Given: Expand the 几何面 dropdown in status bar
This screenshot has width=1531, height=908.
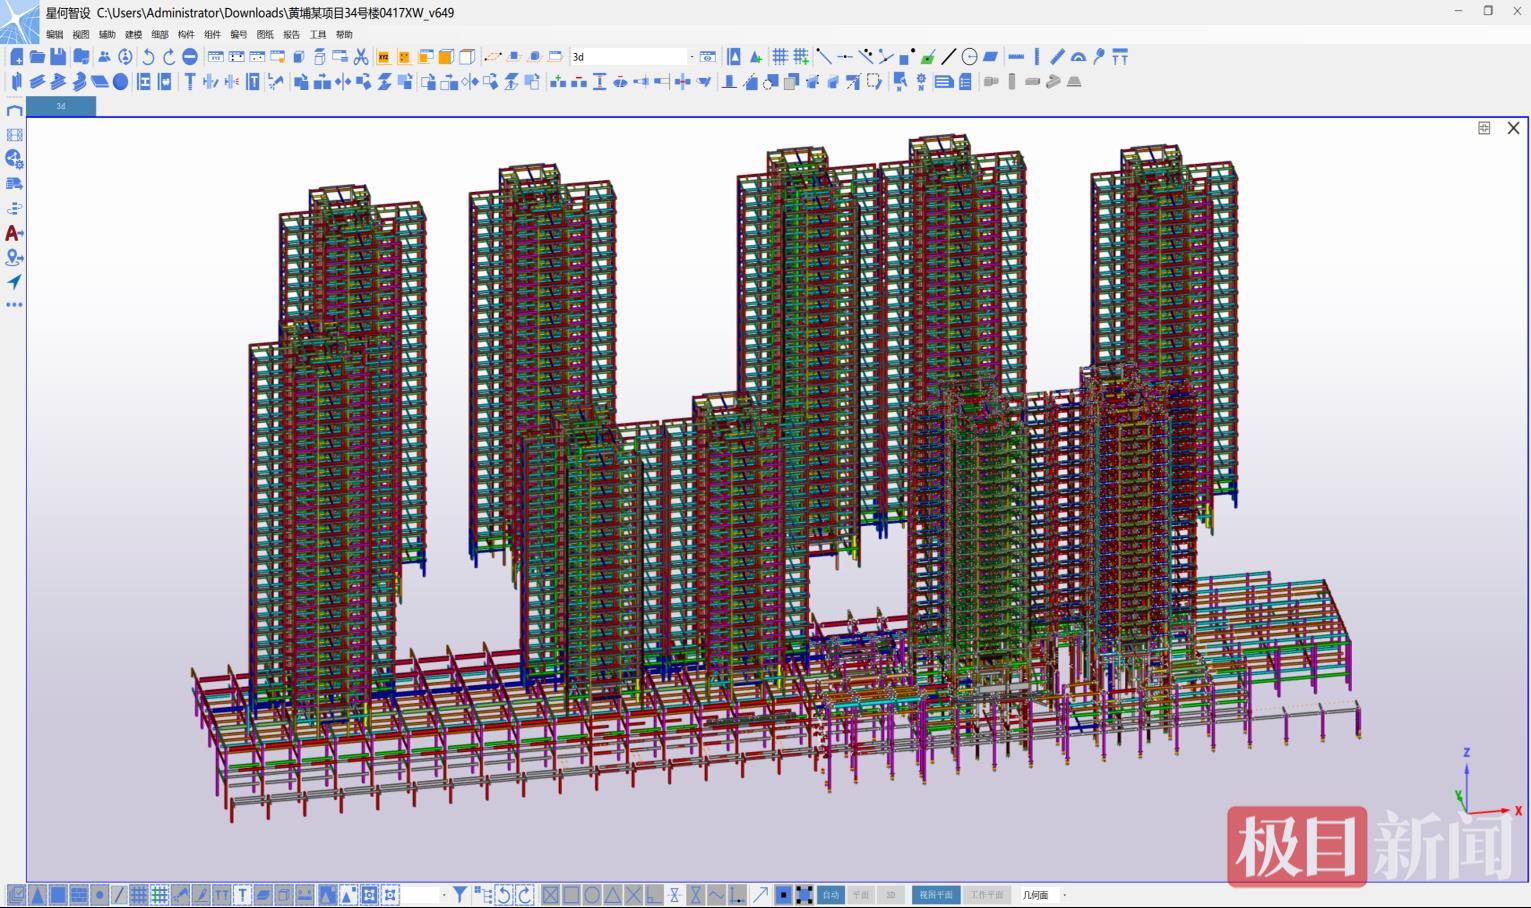Looking at the screenshot, I should [x=1064, y=895].
